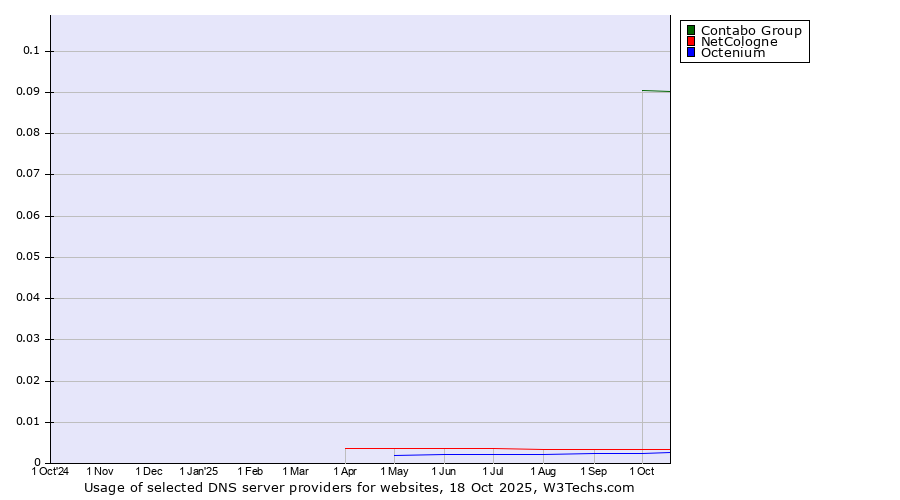900x500 pixels.
Task: Click the 1 May x-axis label
Action: tap(394, 471)
